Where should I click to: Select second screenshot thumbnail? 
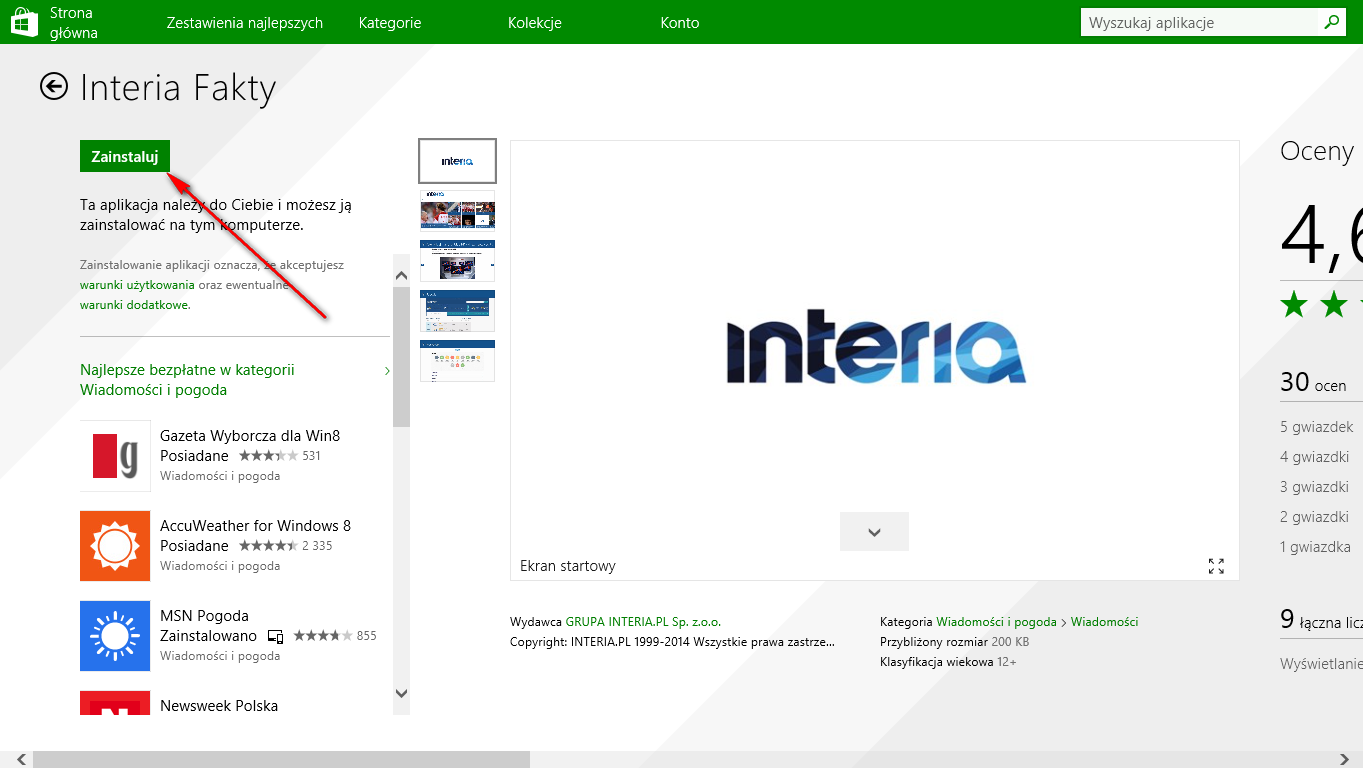[457, 210]
